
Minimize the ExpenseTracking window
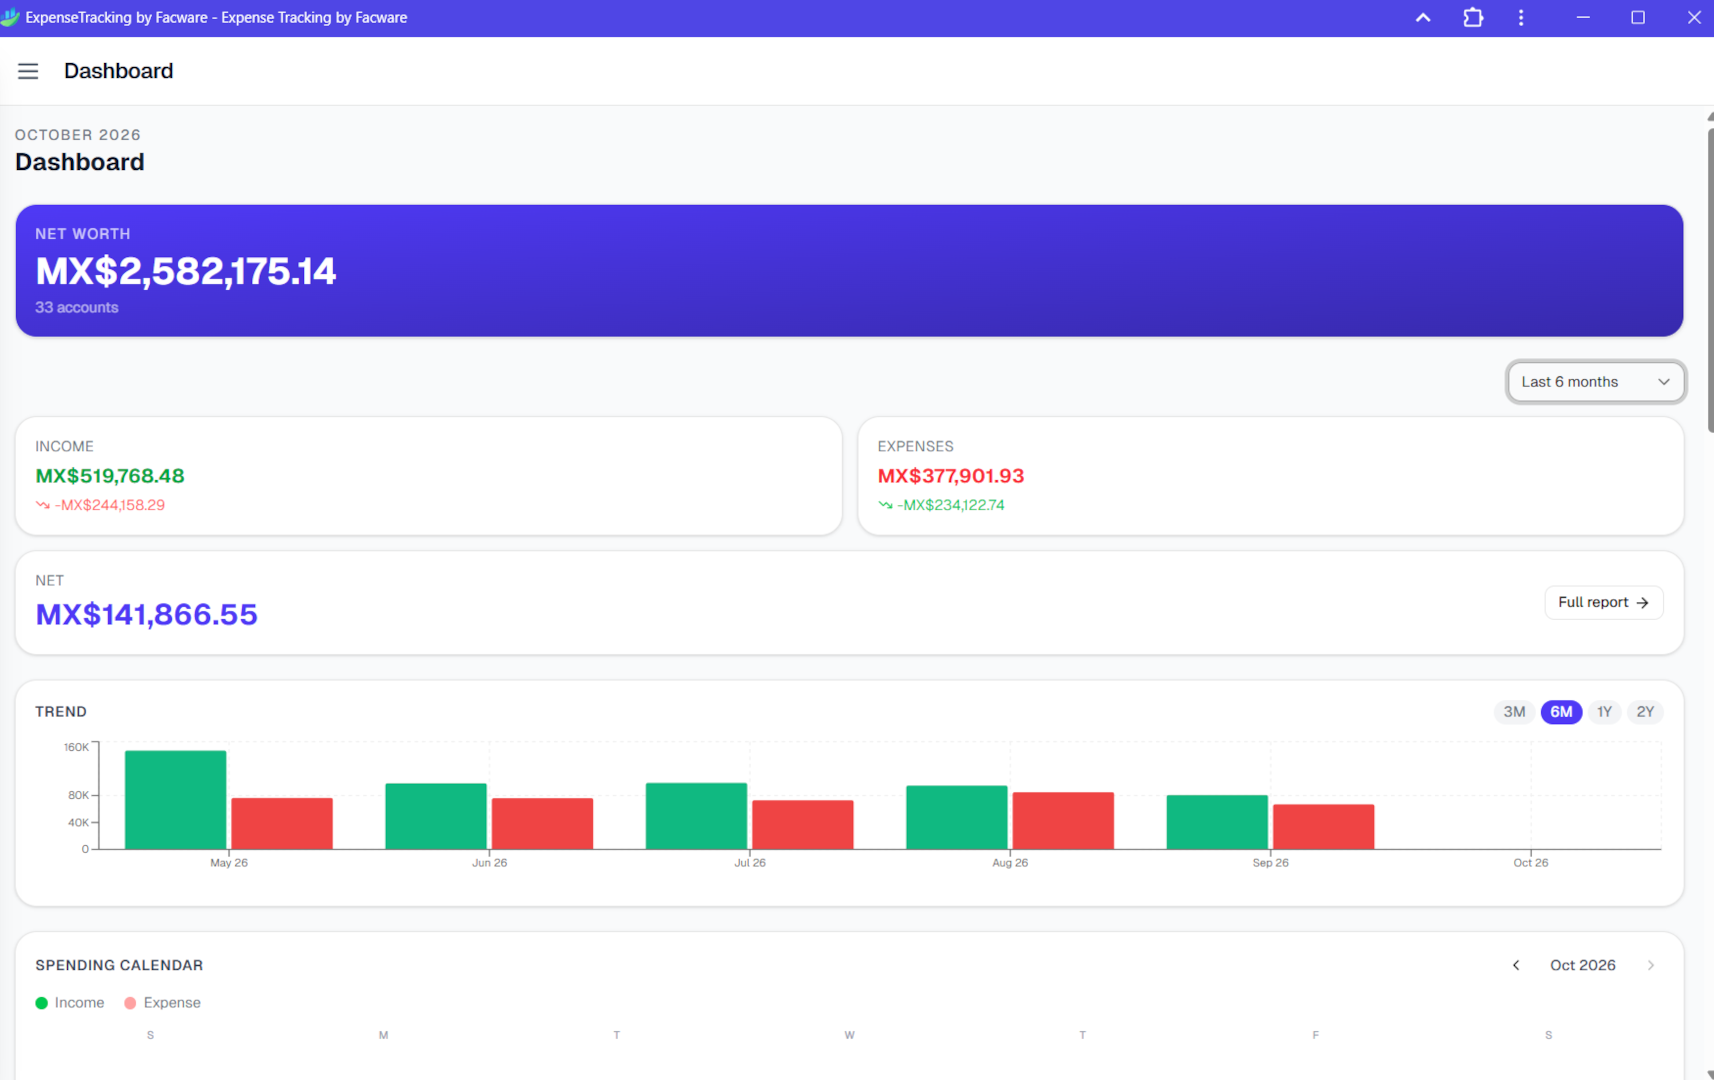click(1583, 17)
